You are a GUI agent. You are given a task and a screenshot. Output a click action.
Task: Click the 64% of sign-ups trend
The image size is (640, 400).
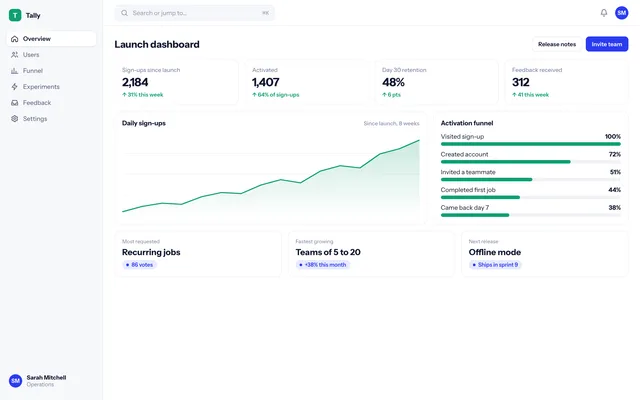tap(276, 95)
